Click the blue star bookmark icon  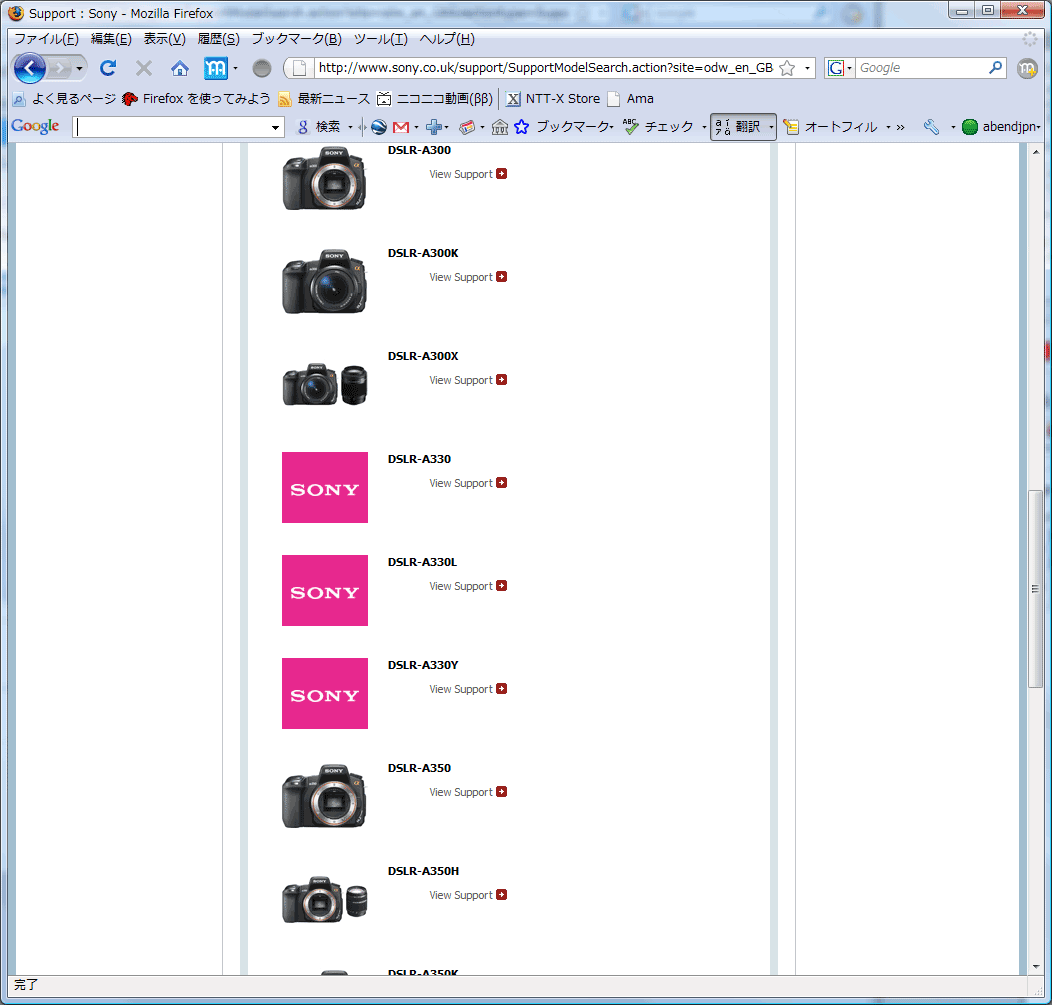[521, 126]
